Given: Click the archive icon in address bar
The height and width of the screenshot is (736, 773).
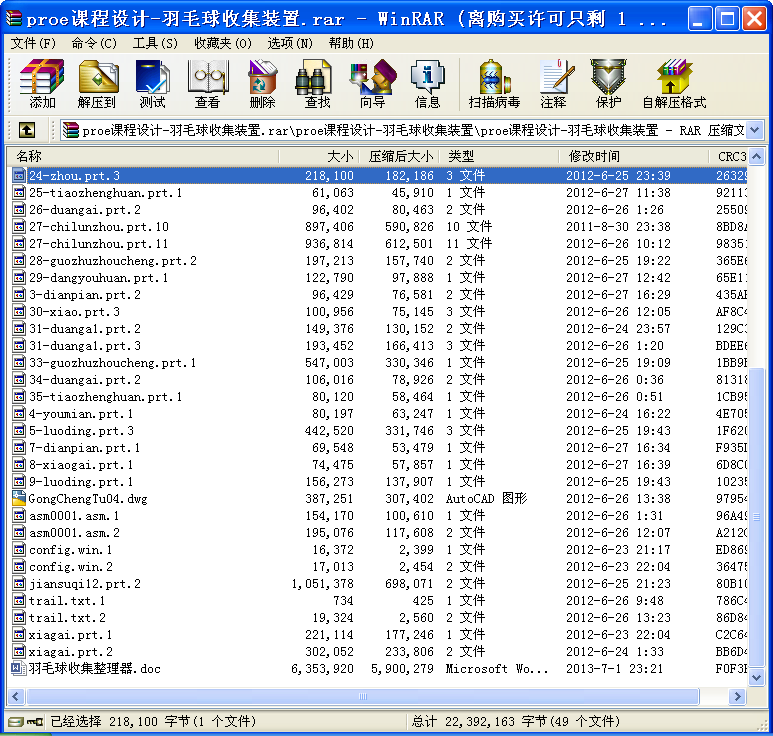Looking at the screenshot, I should click(70, 130).
